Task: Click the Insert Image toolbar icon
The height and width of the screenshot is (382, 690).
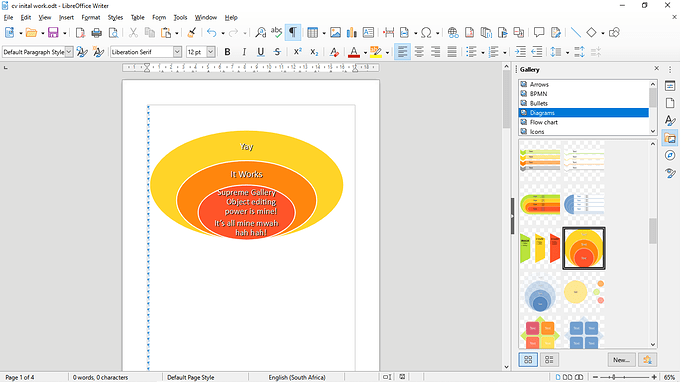Action: click(x=335, y=33)
